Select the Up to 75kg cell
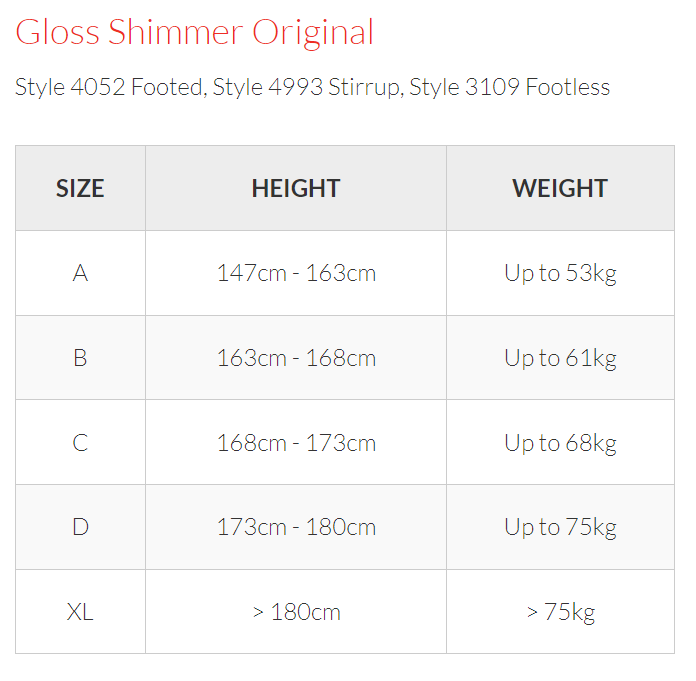 tap(560, 527)
